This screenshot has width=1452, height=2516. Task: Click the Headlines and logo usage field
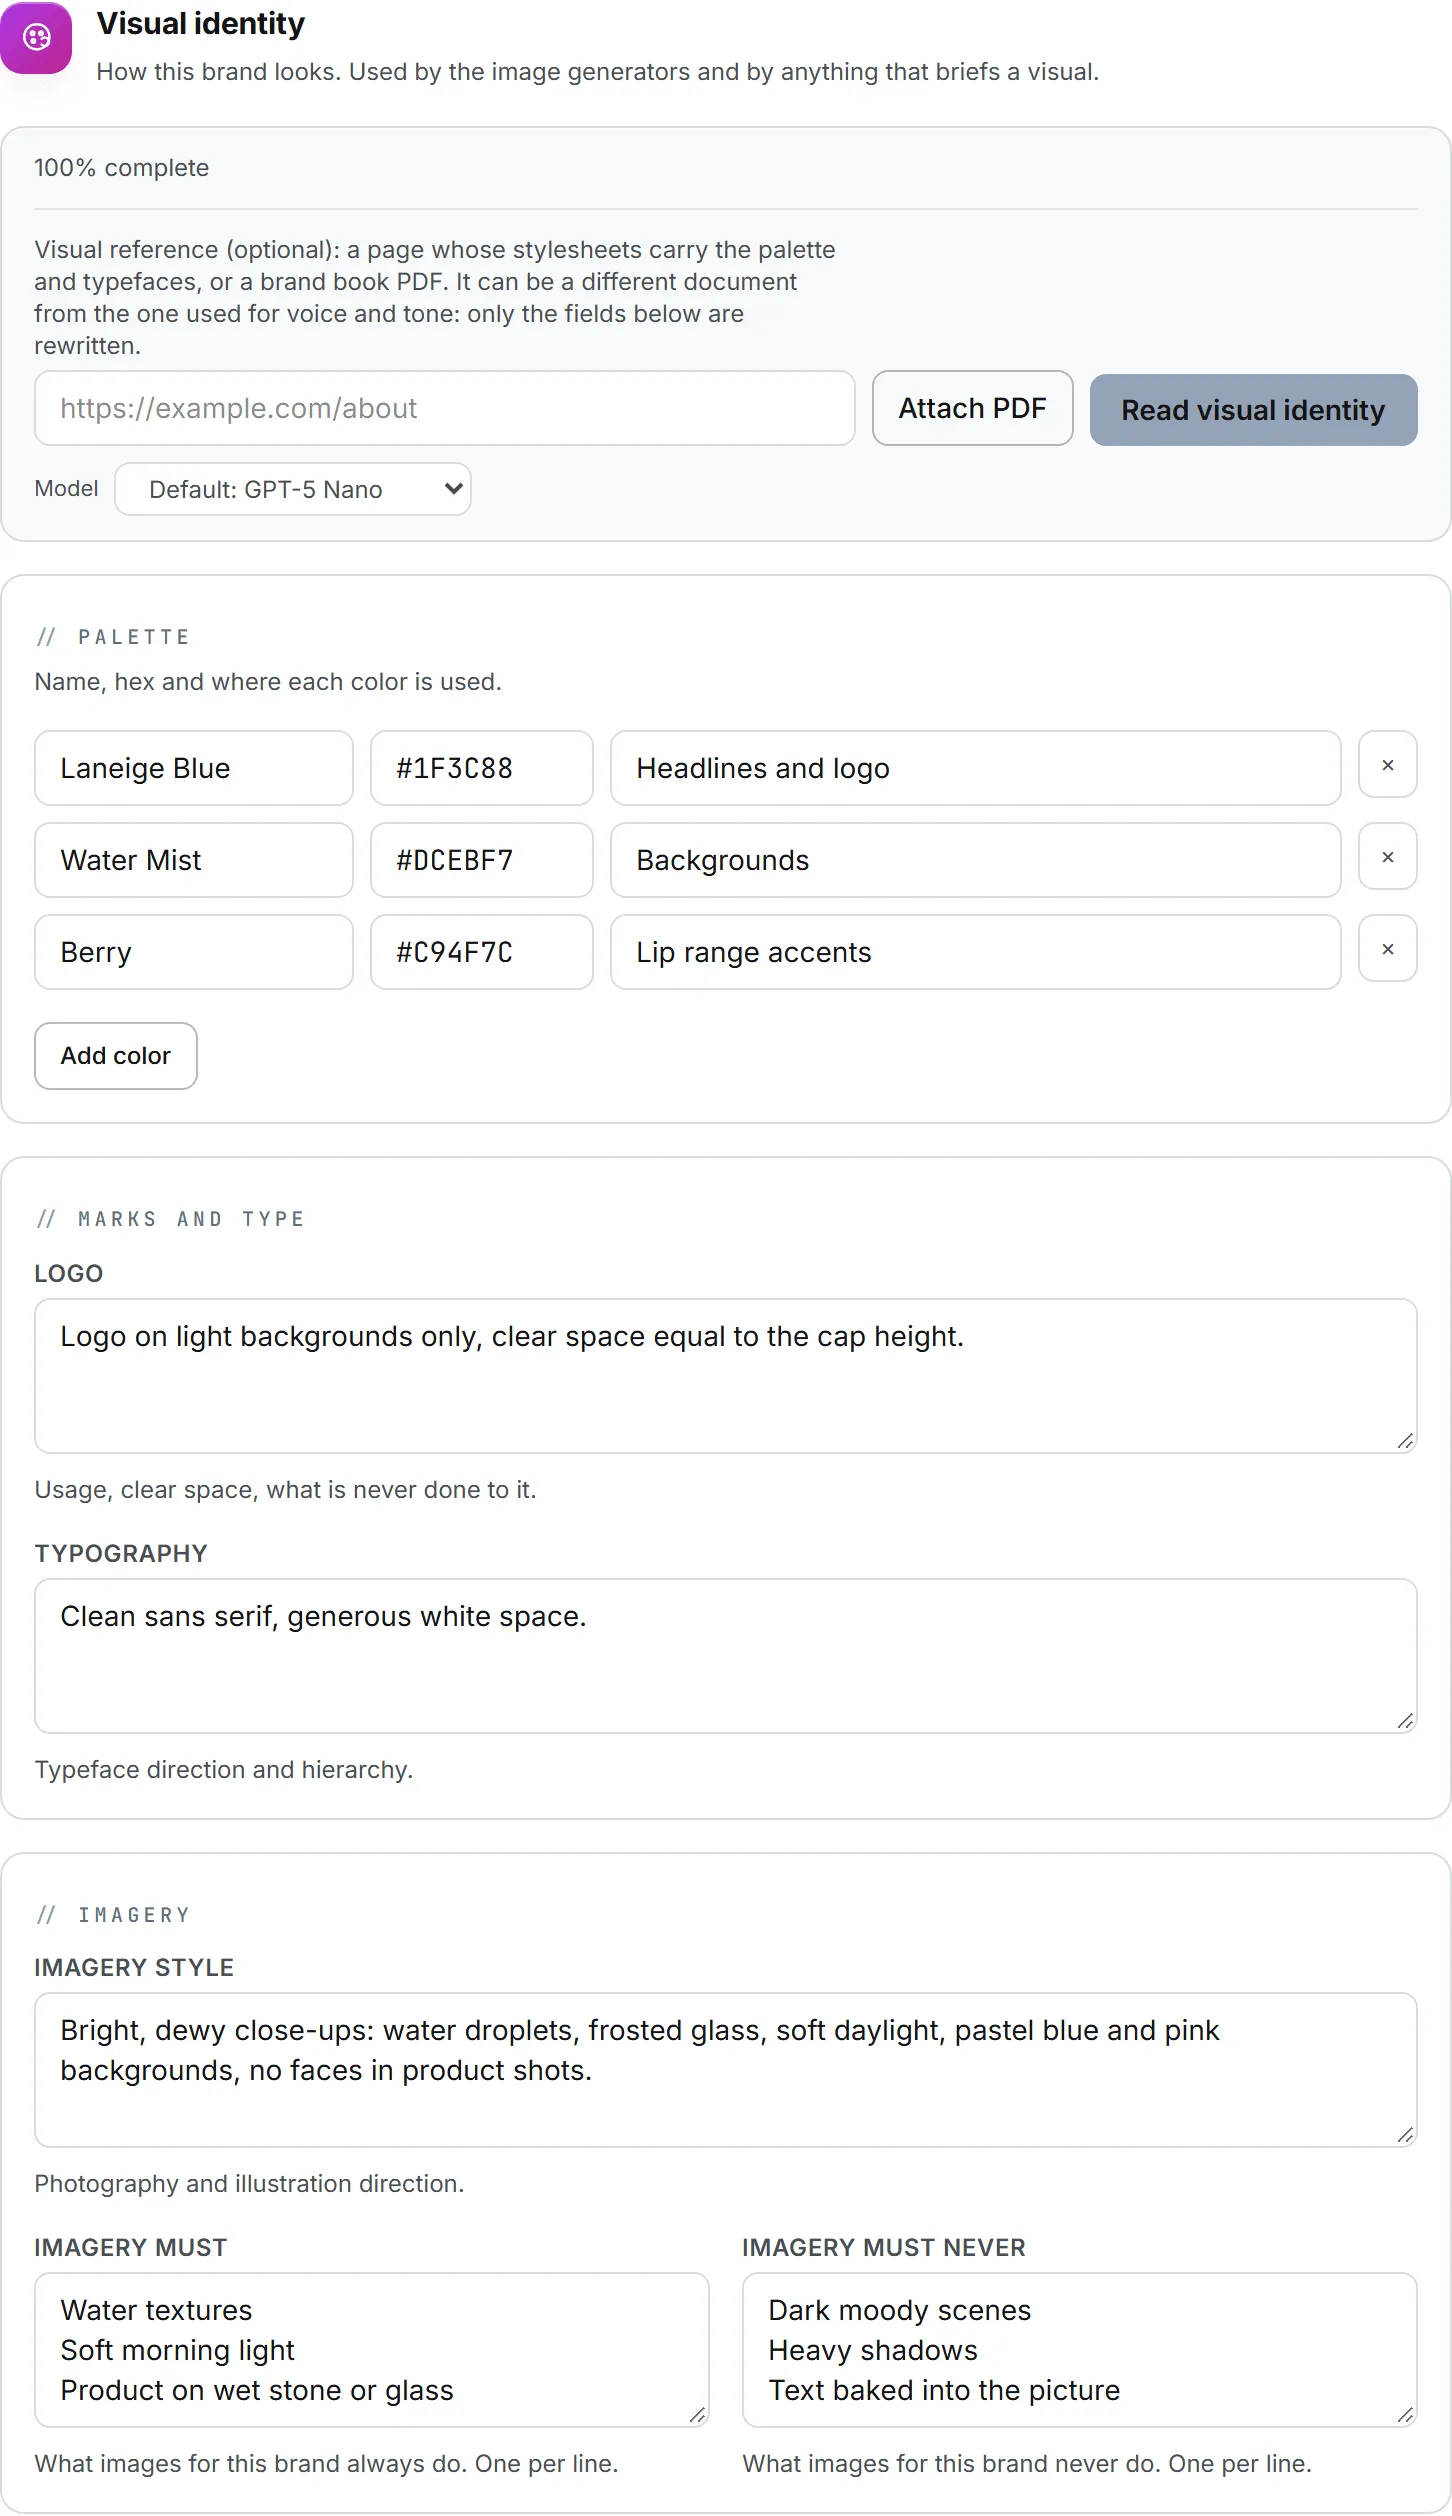[x=976, y=768]
